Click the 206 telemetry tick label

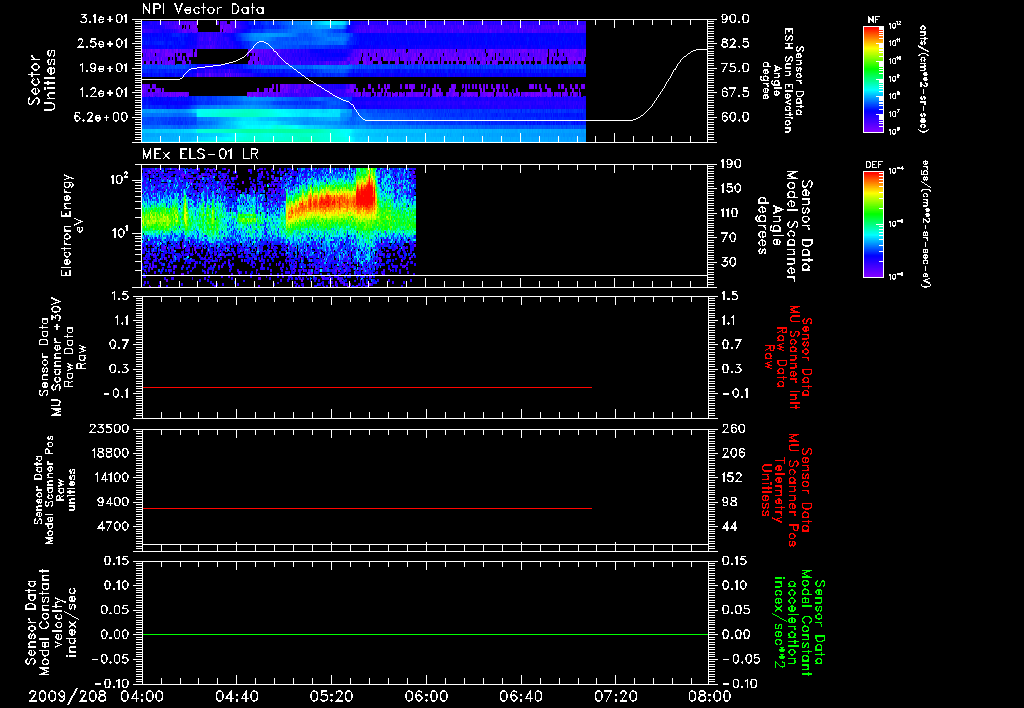(733, 453)
